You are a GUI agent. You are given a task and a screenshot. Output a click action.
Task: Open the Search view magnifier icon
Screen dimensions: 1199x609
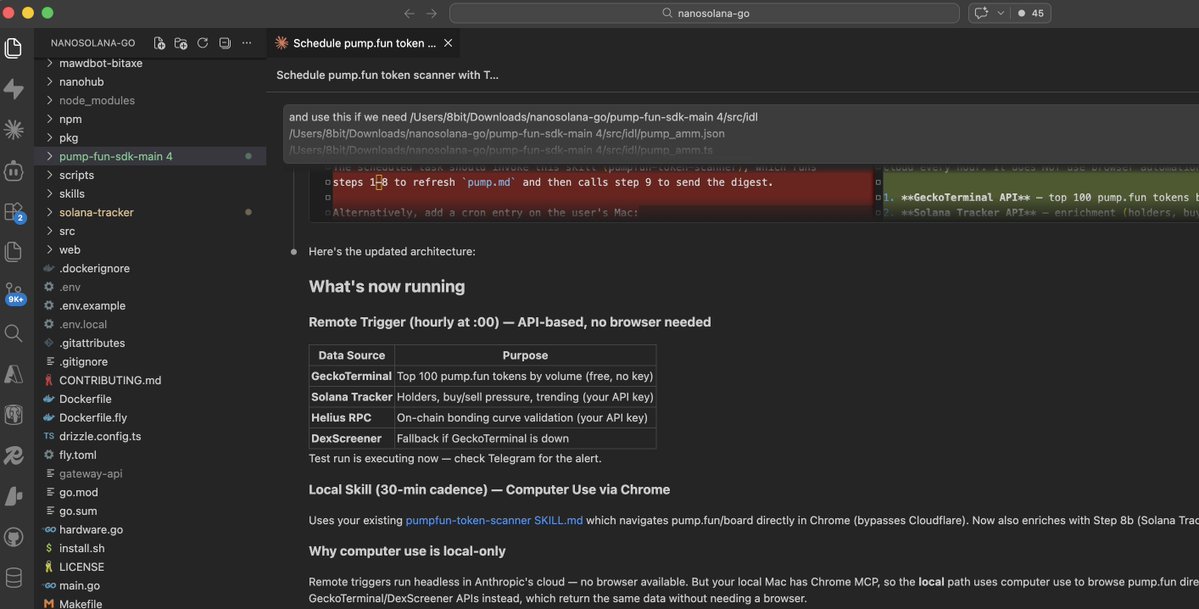13,333
